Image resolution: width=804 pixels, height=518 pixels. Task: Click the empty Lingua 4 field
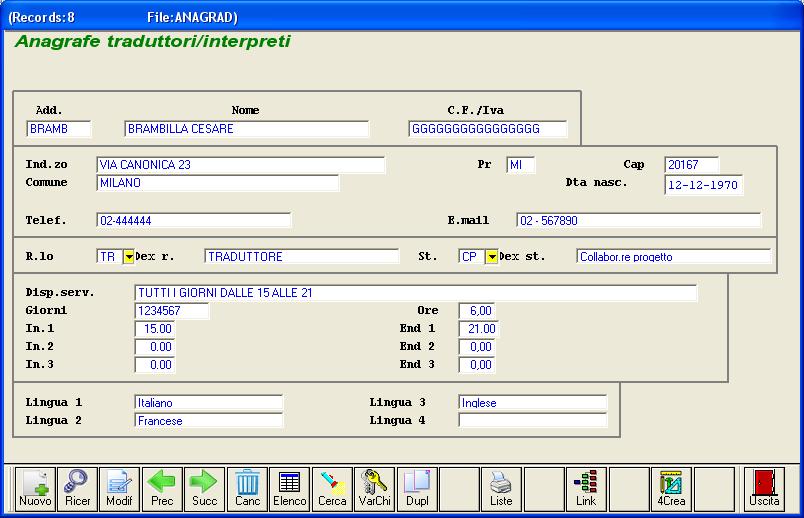pos(533,421)
